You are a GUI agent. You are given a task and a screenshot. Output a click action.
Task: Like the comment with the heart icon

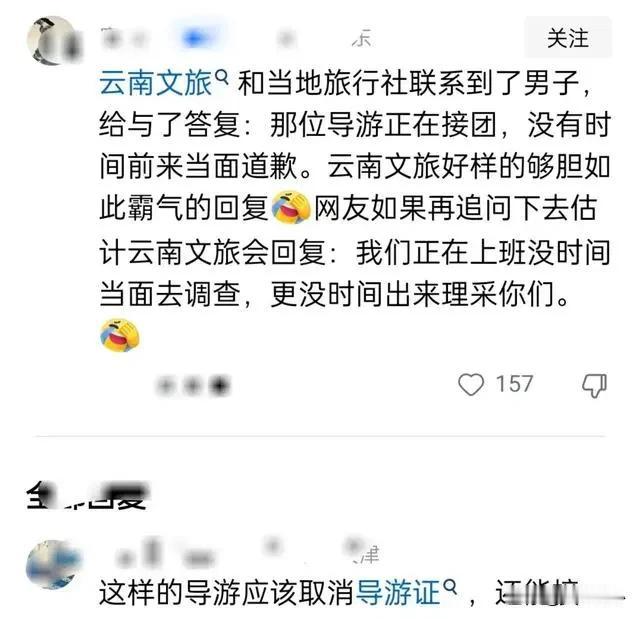pos(471,384)
